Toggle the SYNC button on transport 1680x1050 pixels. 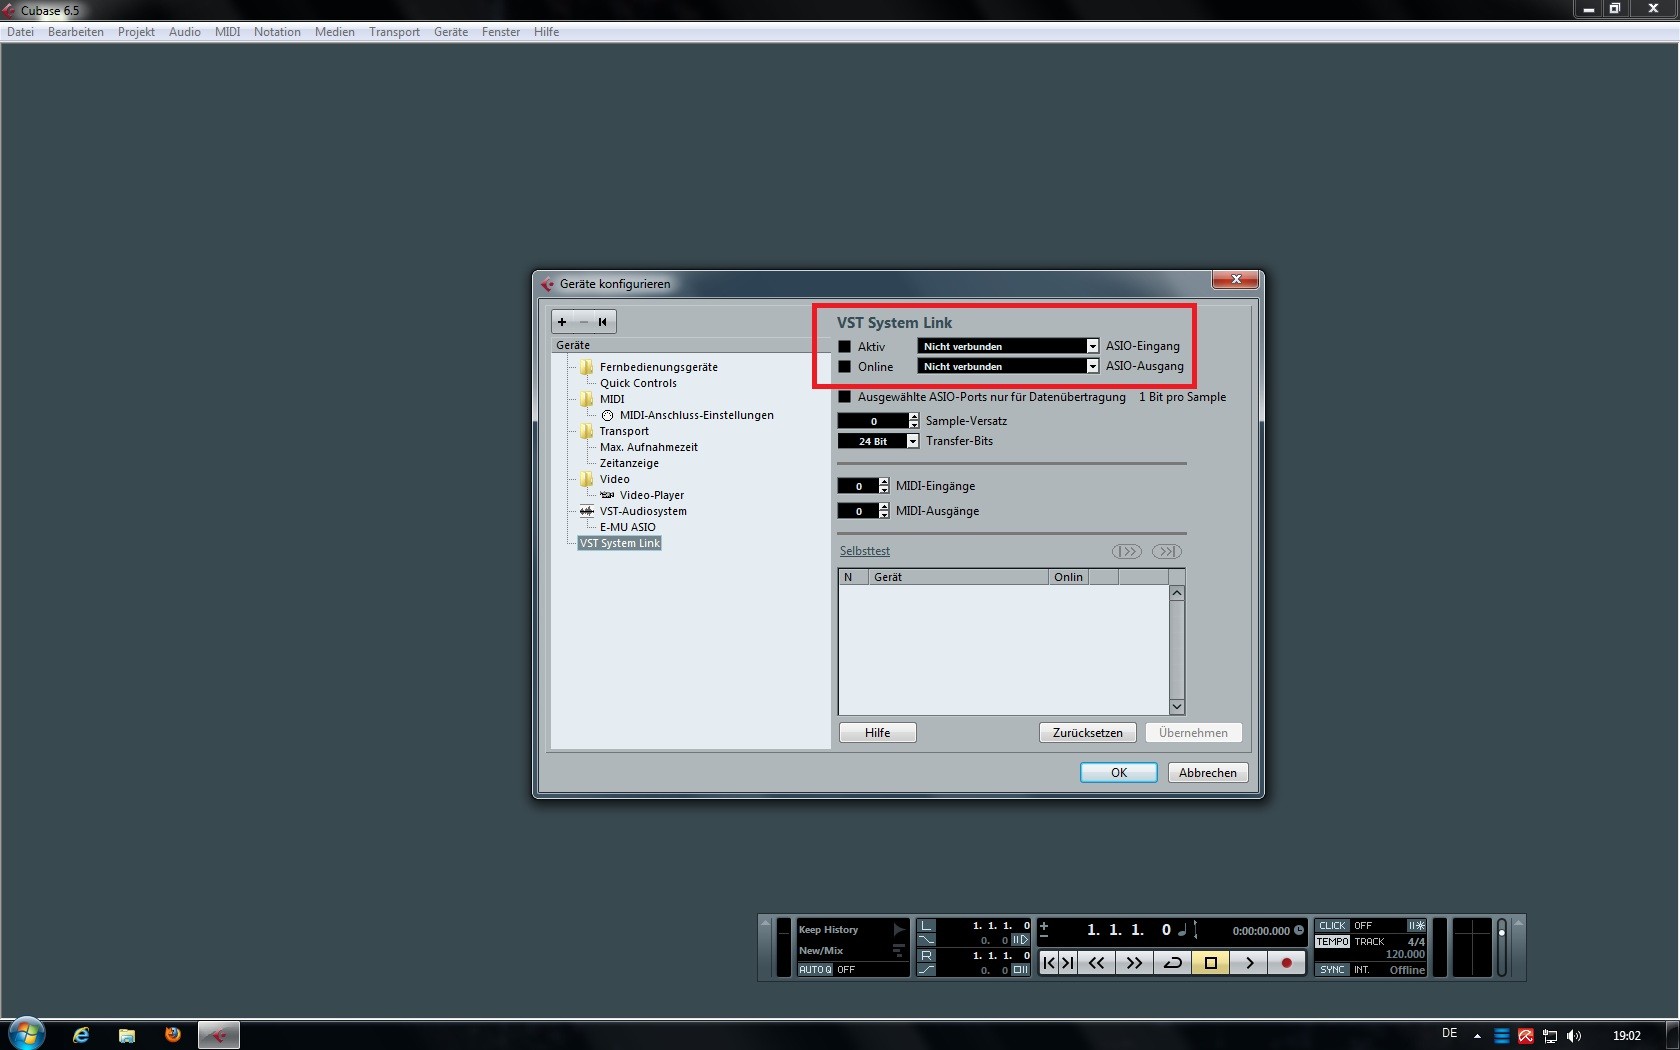click(x=1332, y=970)
